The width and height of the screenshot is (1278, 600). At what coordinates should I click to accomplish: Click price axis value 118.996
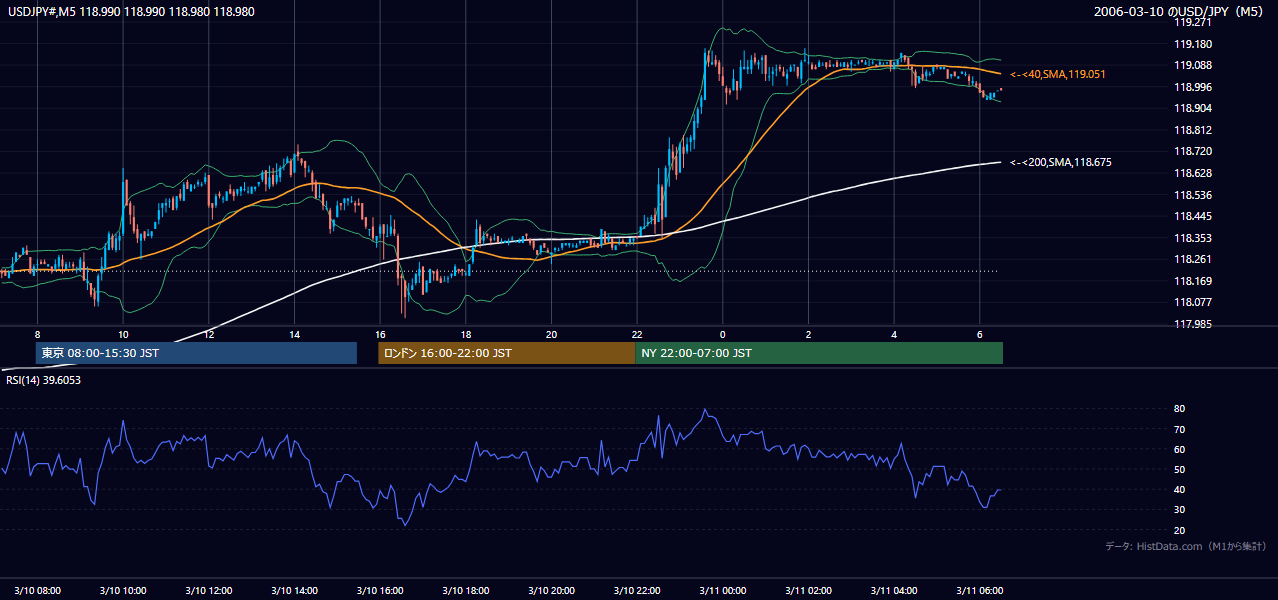(x=1194, y=87)
